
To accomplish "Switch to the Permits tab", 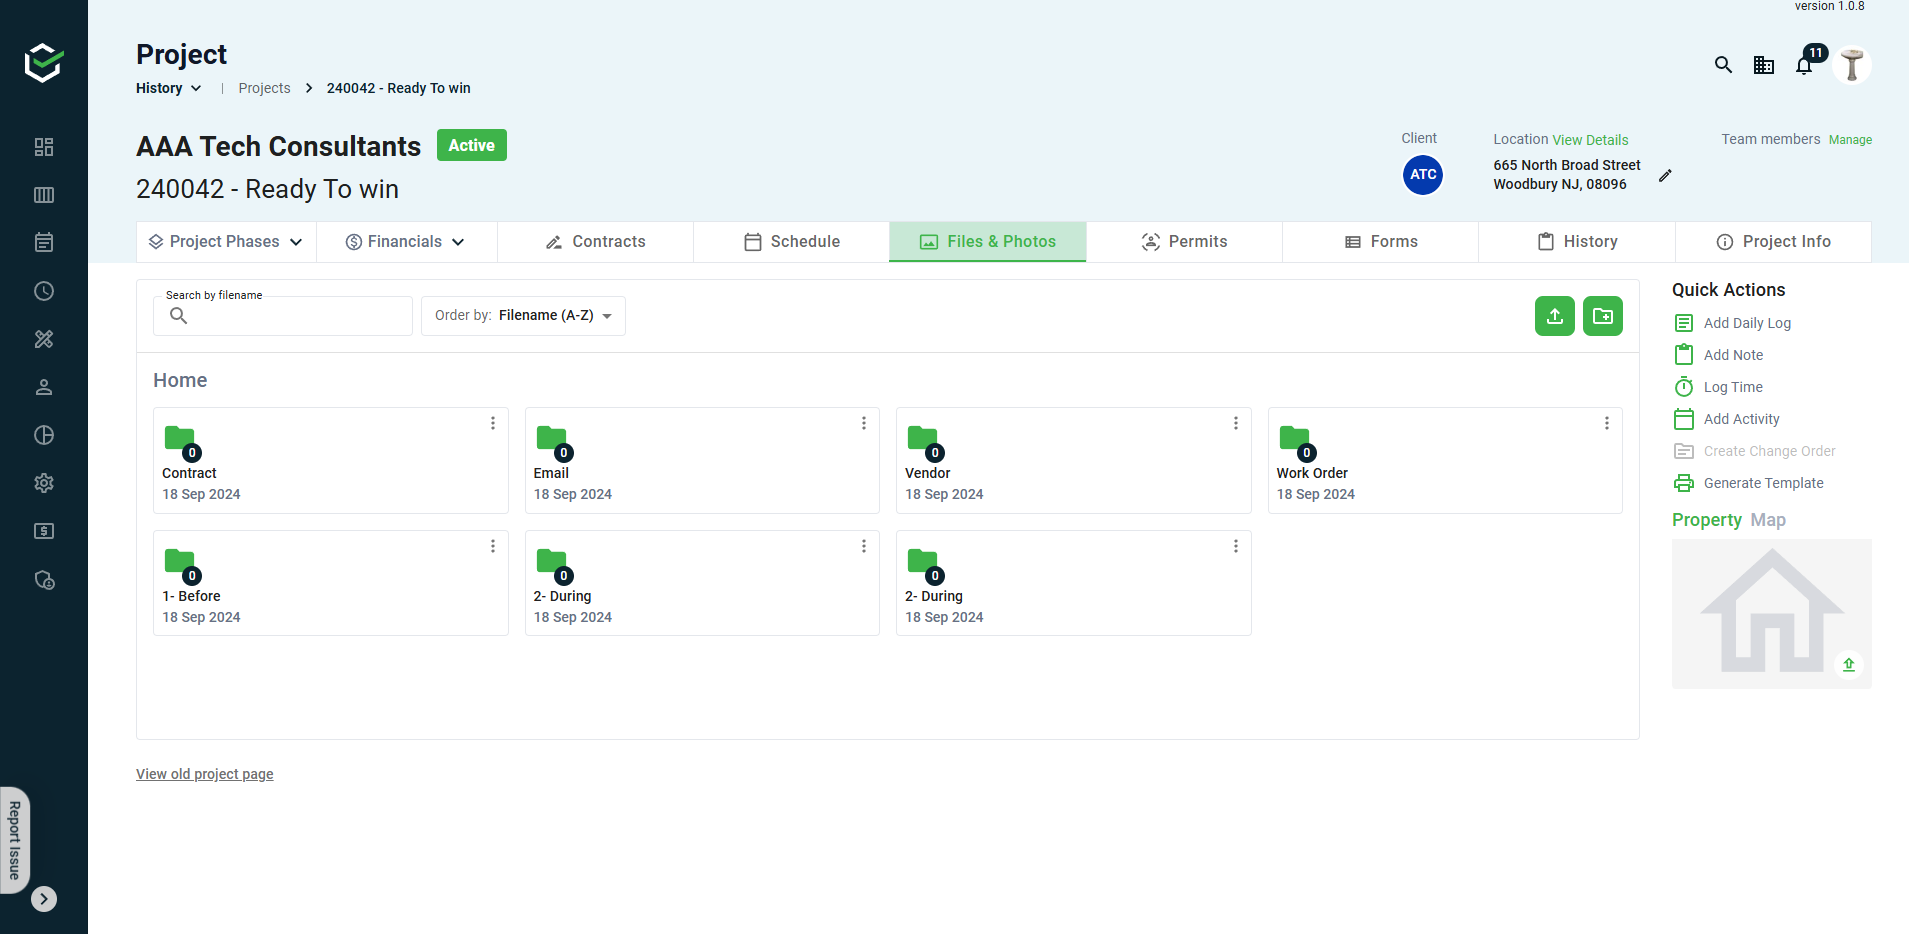I will click(x=1184, y=242).
